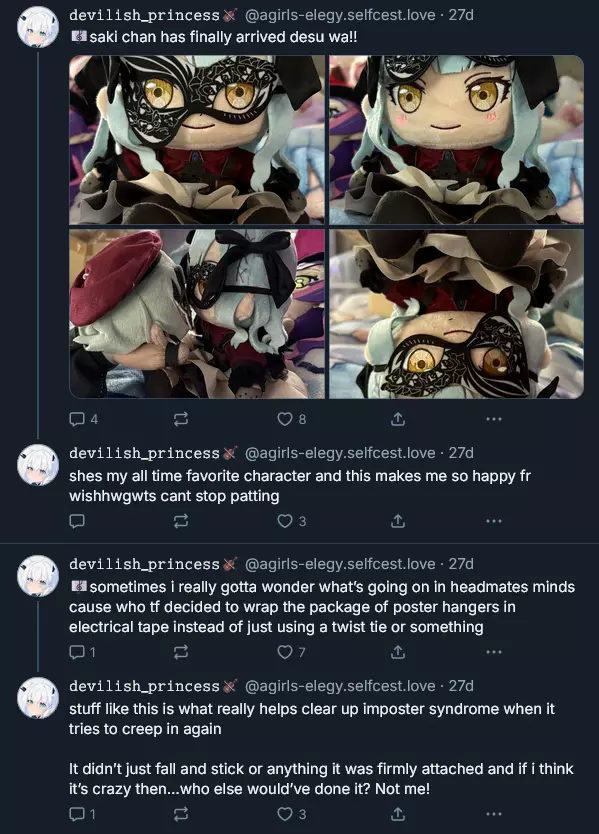599x834 pixels.
Task: Open more options on the imposter syndrome post
Action: tap(494, 814)
